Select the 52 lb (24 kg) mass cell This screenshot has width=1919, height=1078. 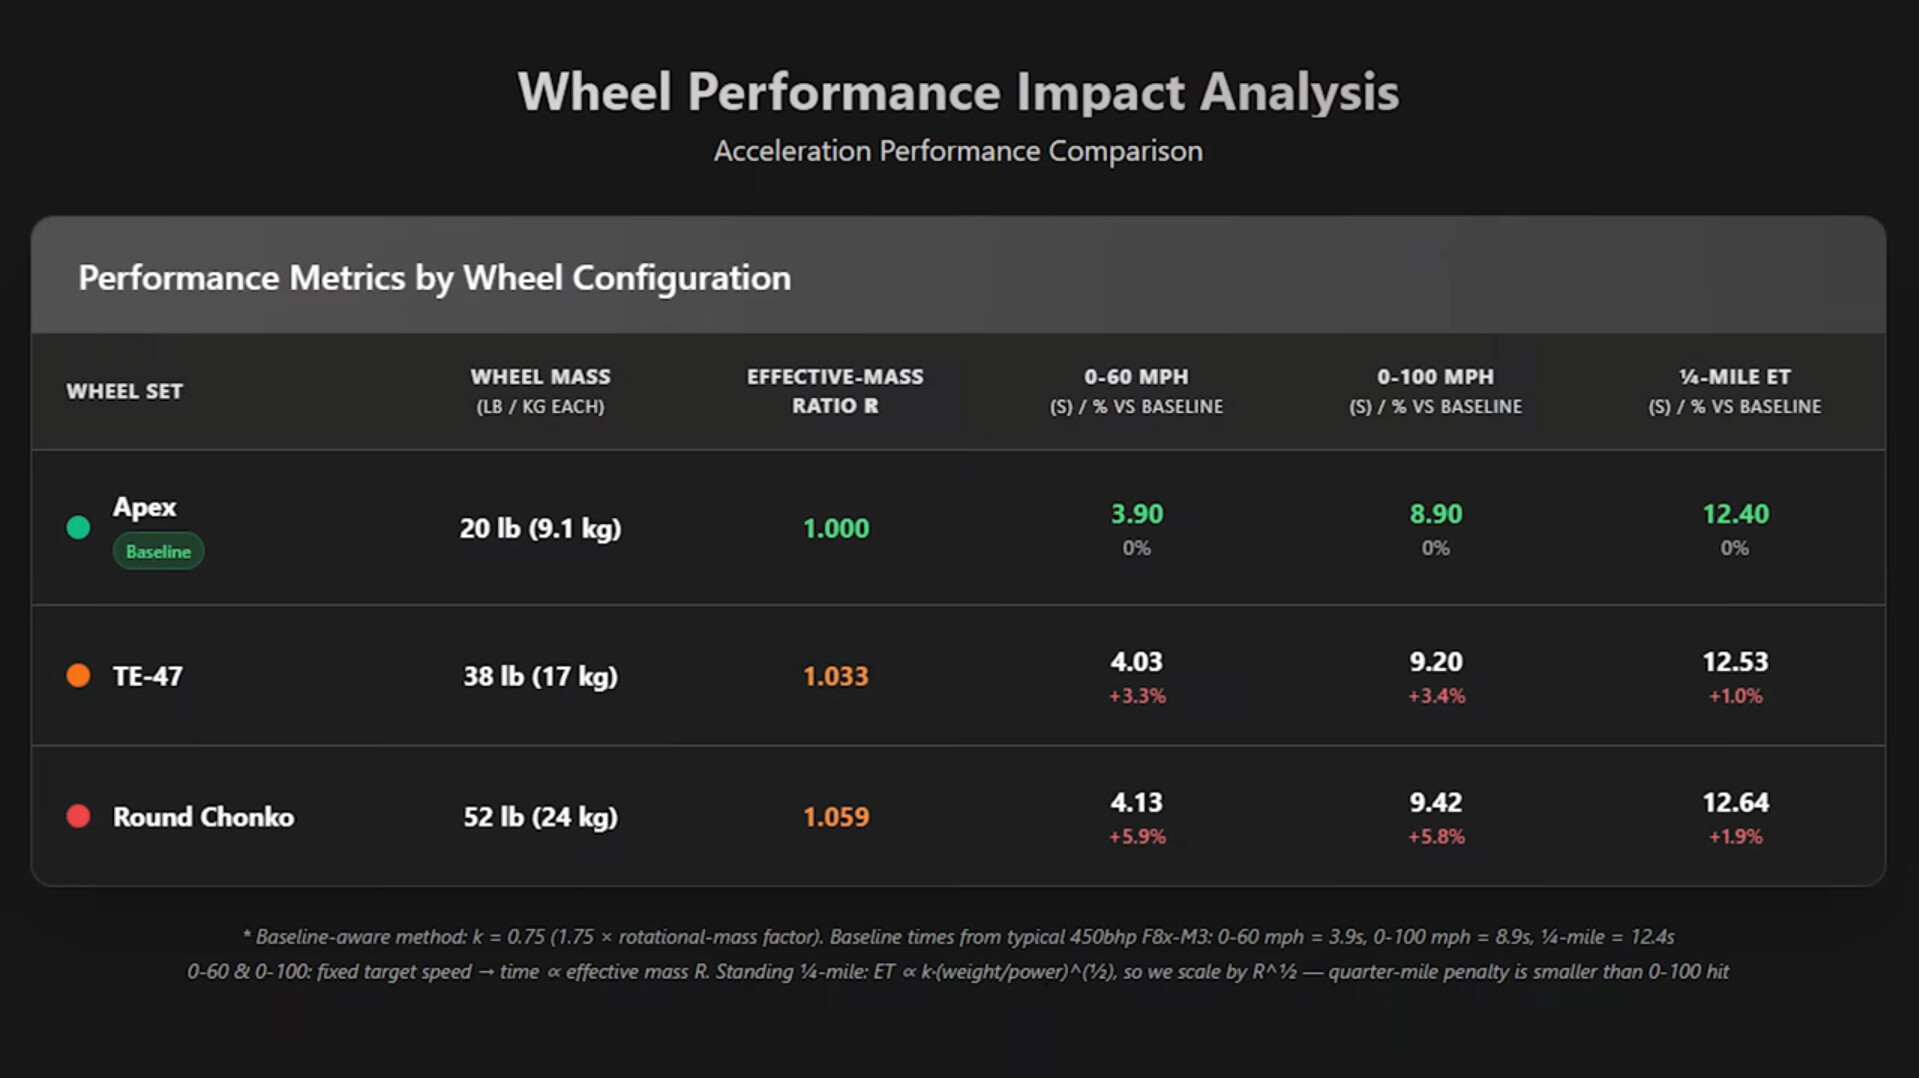tap(540, 817)
